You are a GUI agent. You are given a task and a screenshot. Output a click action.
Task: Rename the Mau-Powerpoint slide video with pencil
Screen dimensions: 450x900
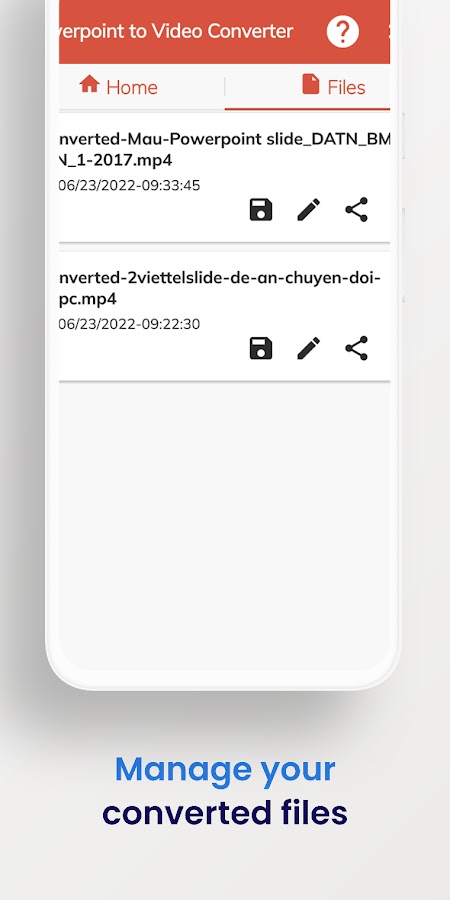[x=308, y=210]
